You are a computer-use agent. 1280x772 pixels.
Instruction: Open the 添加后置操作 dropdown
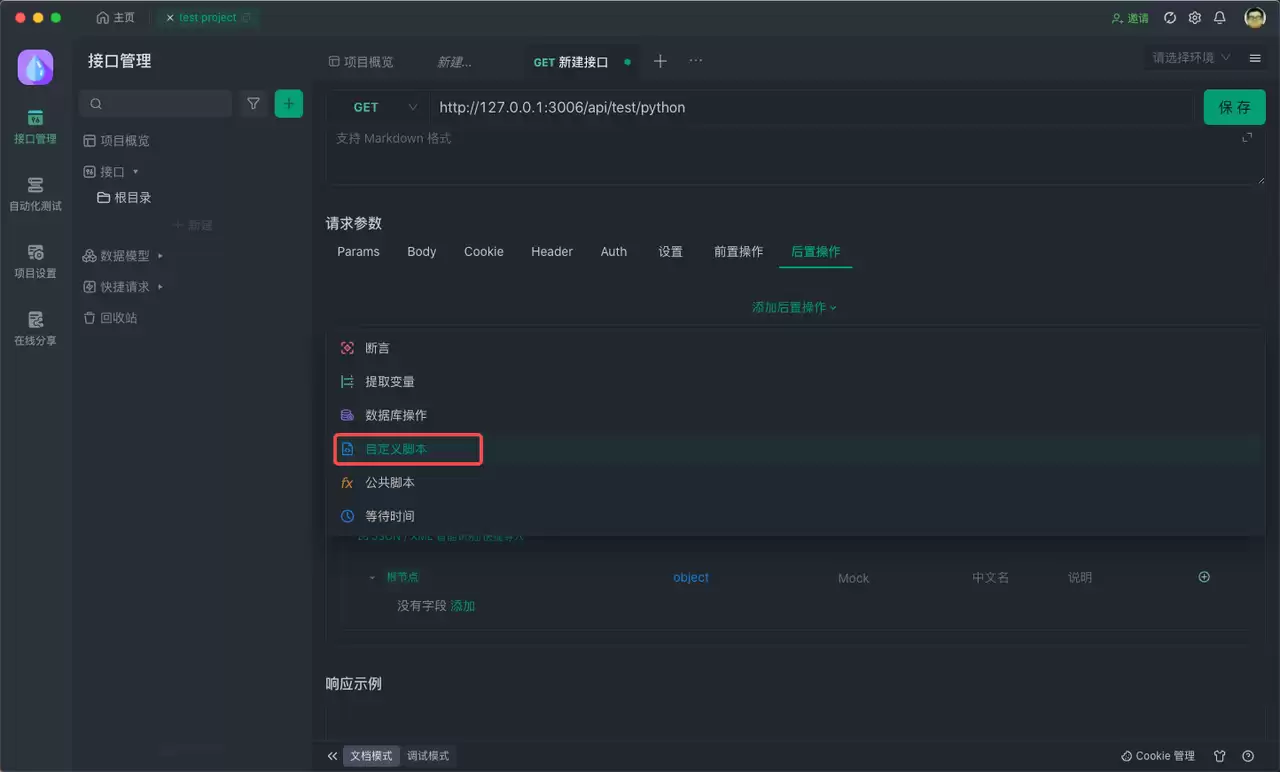794,308
